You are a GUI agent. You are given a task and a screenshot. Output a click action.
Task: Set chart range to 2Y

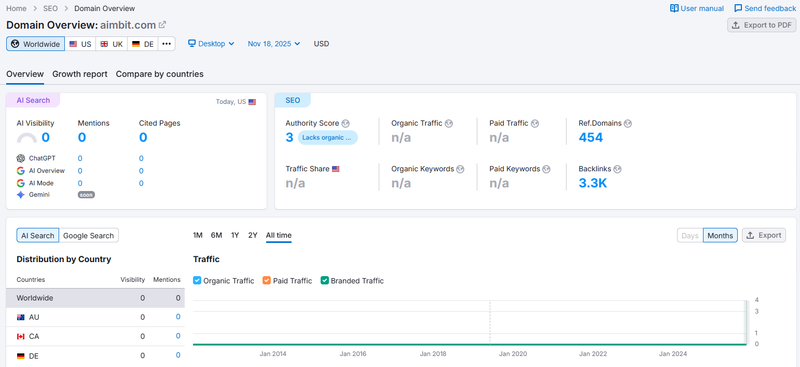pyautogui.click(x=253, y=235)
